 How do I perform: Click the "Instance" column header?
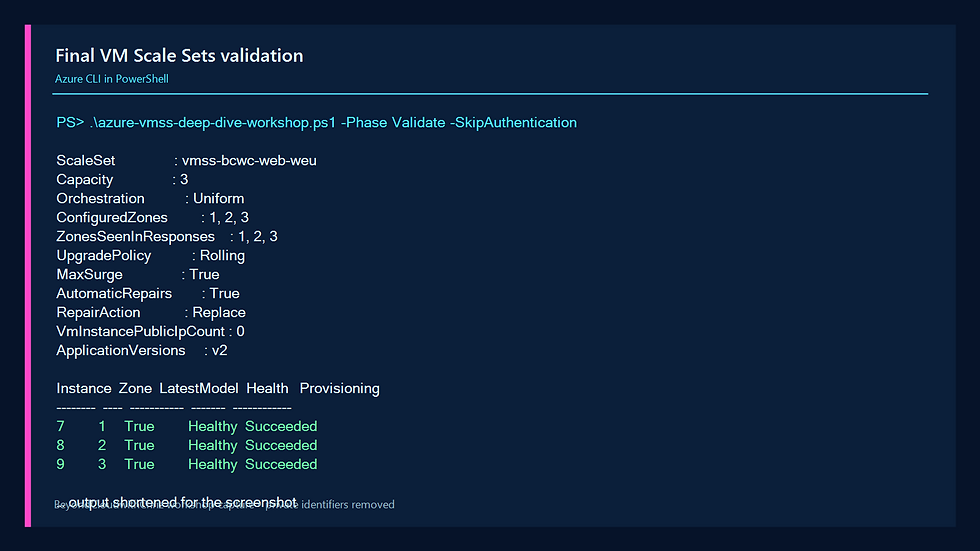pyautogui.click(x=84, y=389)
